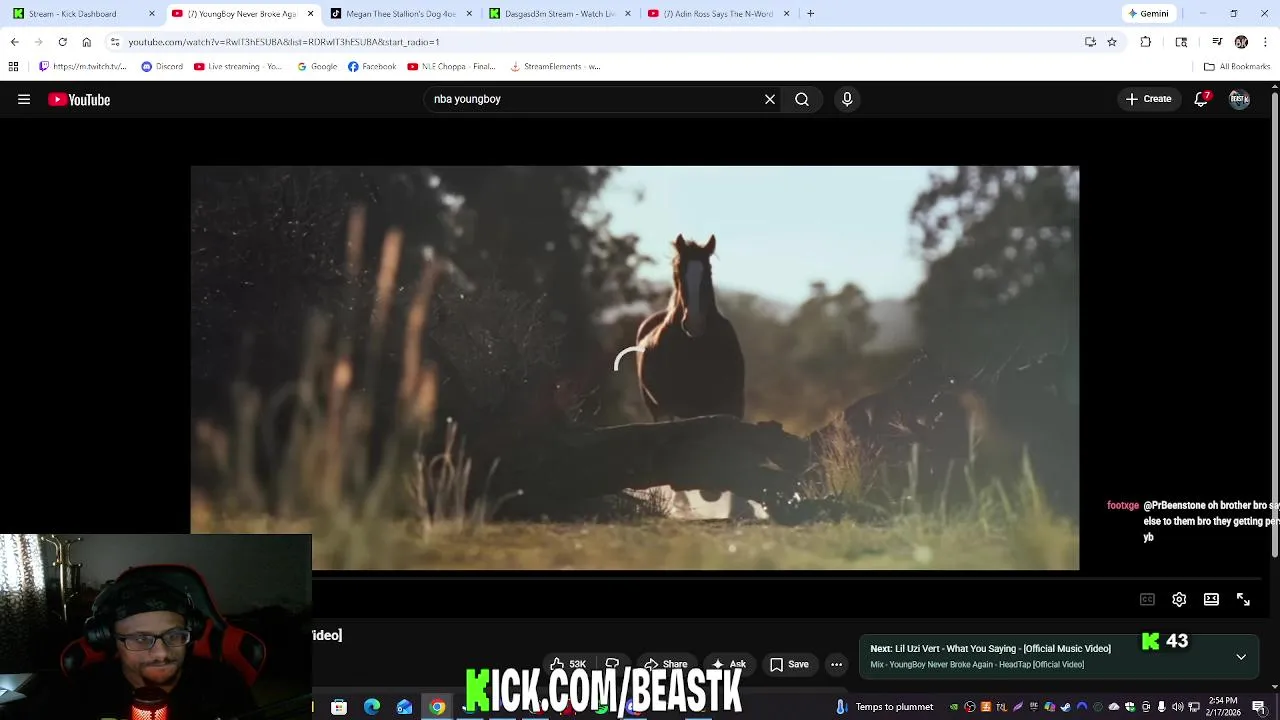1280x720 pixels.
Task: Click the address bar URL
Action: [284, 42]
